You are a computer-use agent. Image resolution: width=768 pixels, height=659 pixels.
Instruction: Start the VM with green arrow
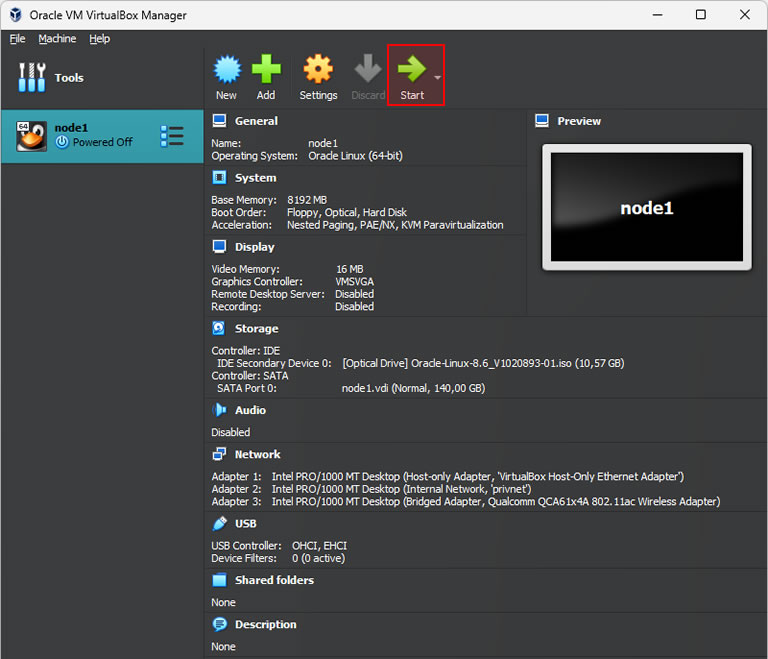click(411, 69)
